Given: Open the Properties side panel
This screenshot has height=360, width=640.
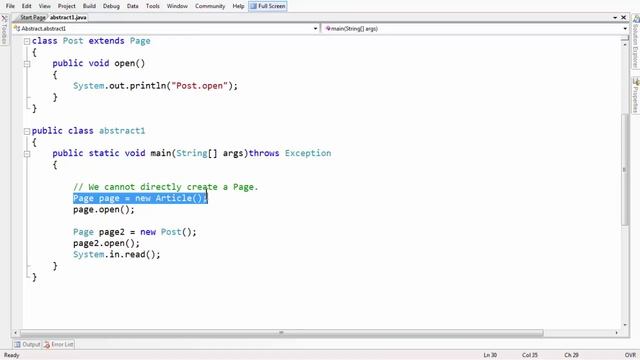Looking at the screenshot, I should pyautogui.click(x=636, y=95).
